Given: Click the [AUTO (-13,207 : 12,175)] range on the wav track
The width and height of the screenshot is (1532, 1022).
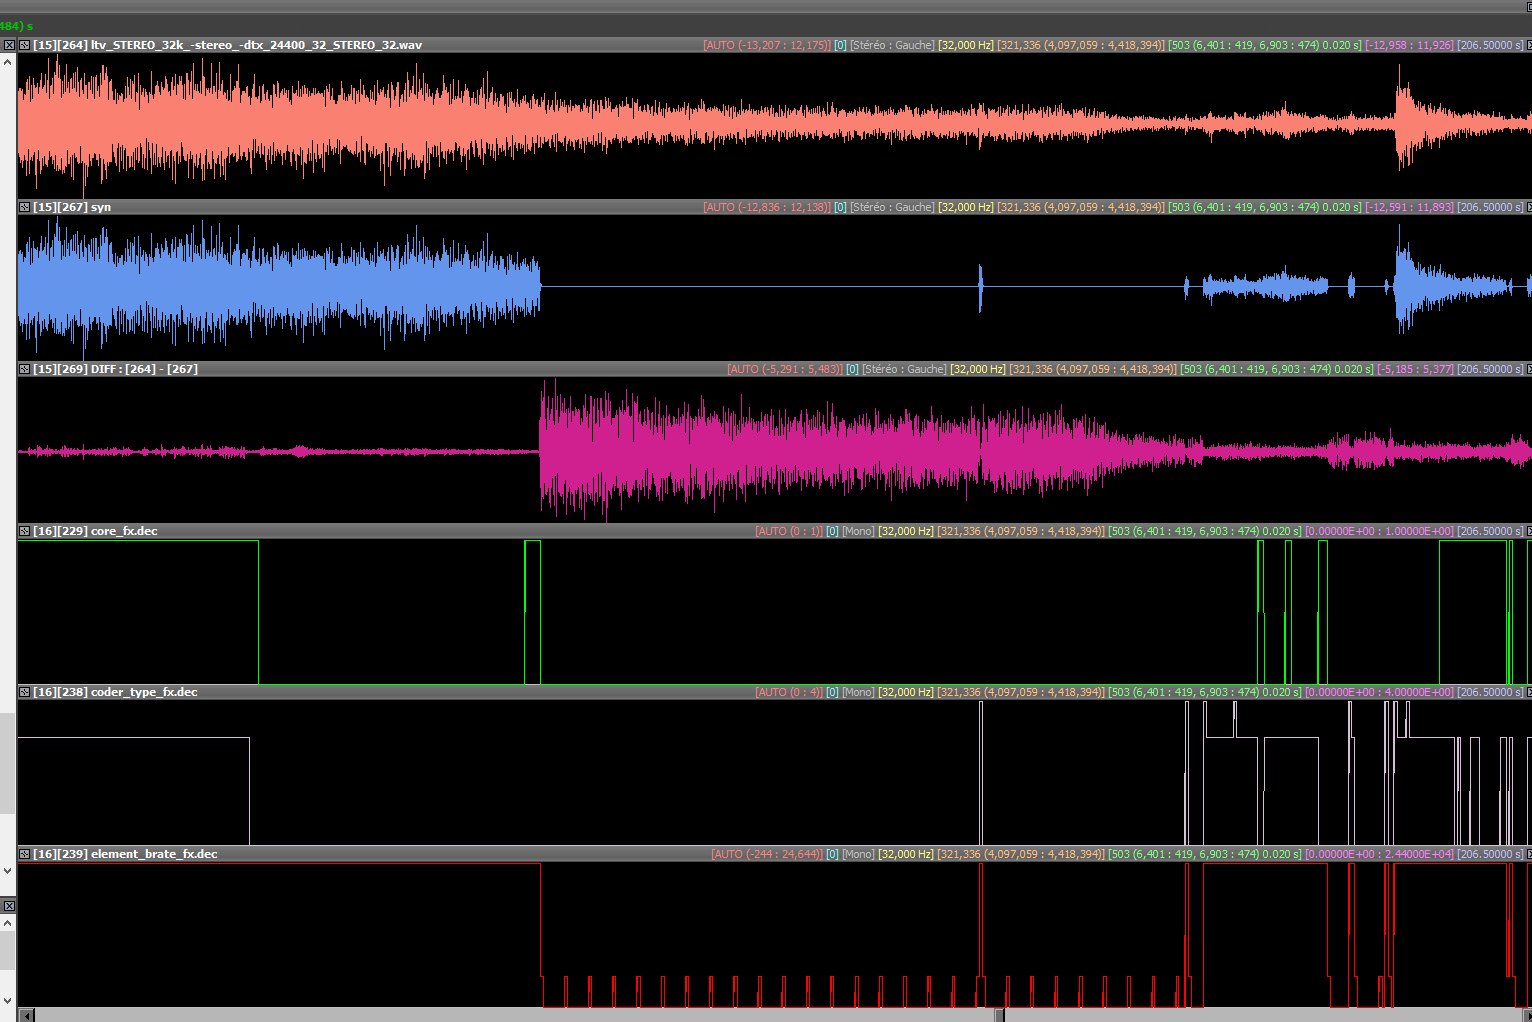Looking at the screenshot, I should (766, 45).
